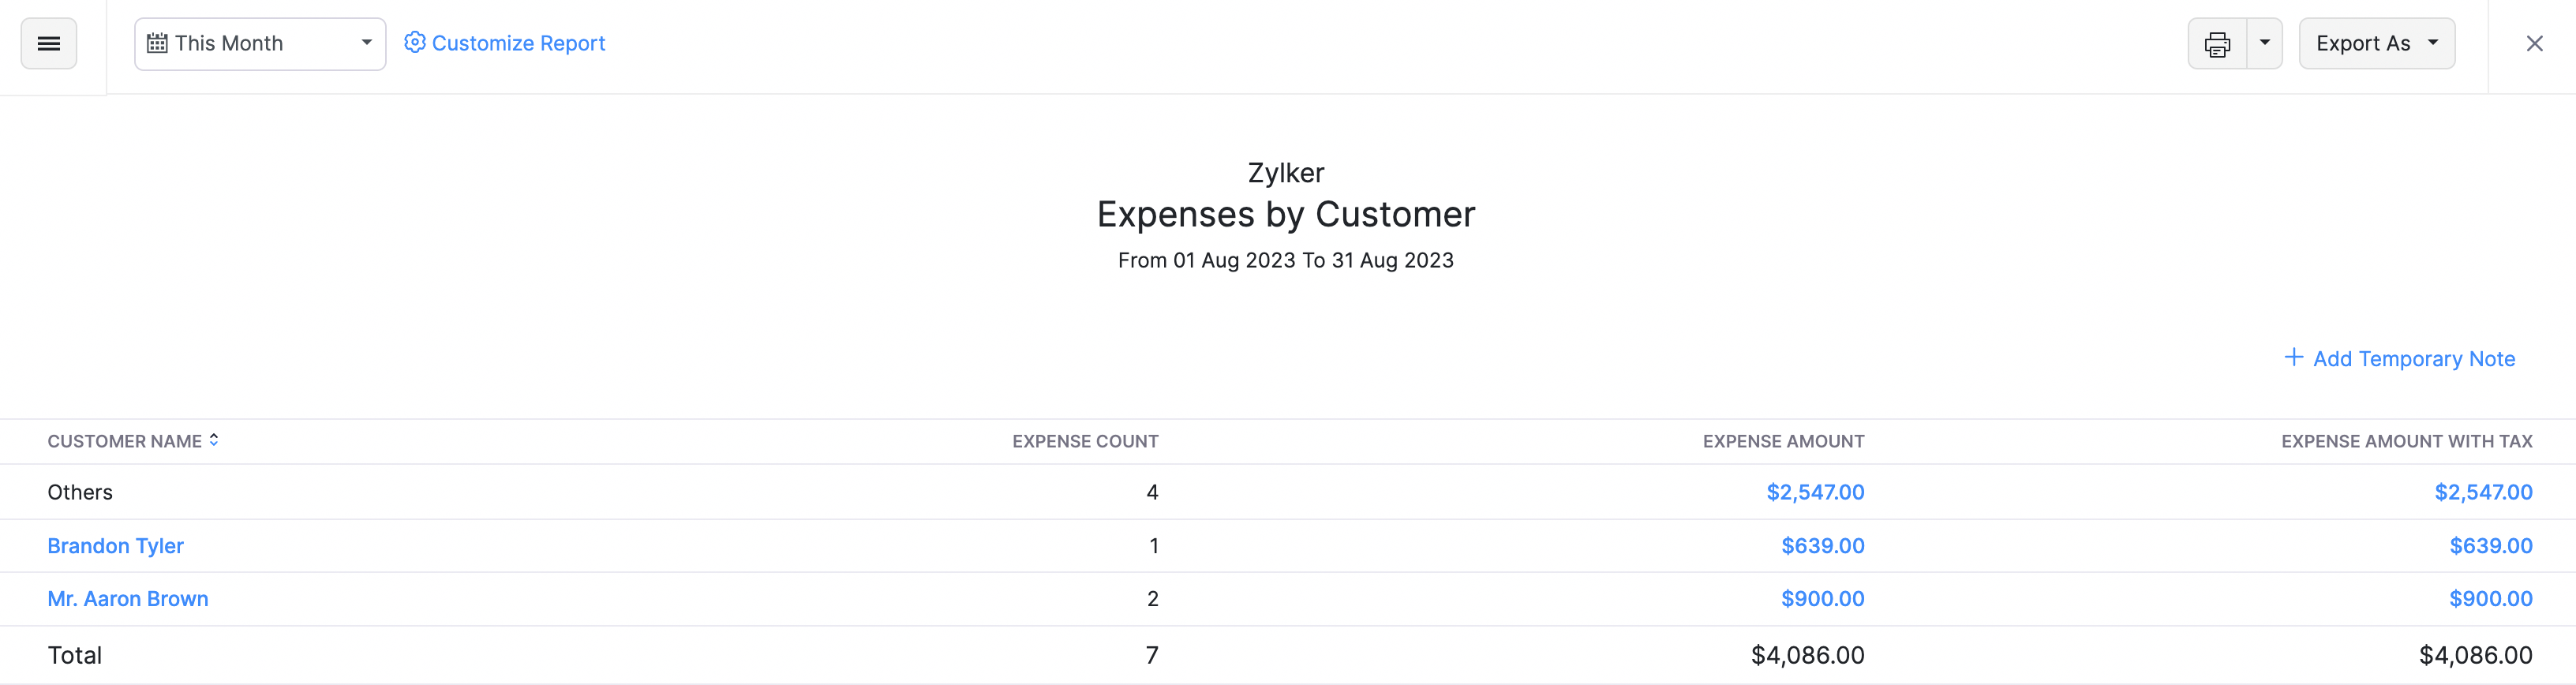Click $900.00 expense amount for Mr. Aaron Brown
Image resolution: width=2576 pixels, height=685 pixels.
[1822, 598]
